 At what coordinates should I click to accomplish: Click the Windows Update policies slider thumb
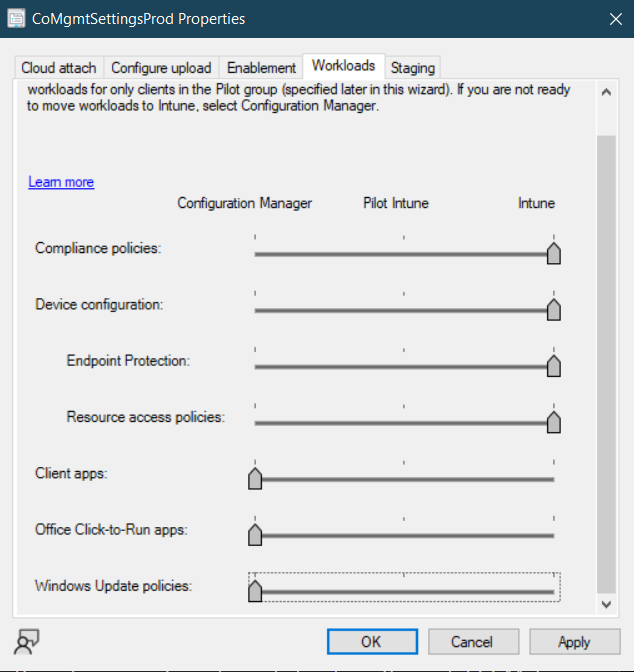tap(255, 591)
